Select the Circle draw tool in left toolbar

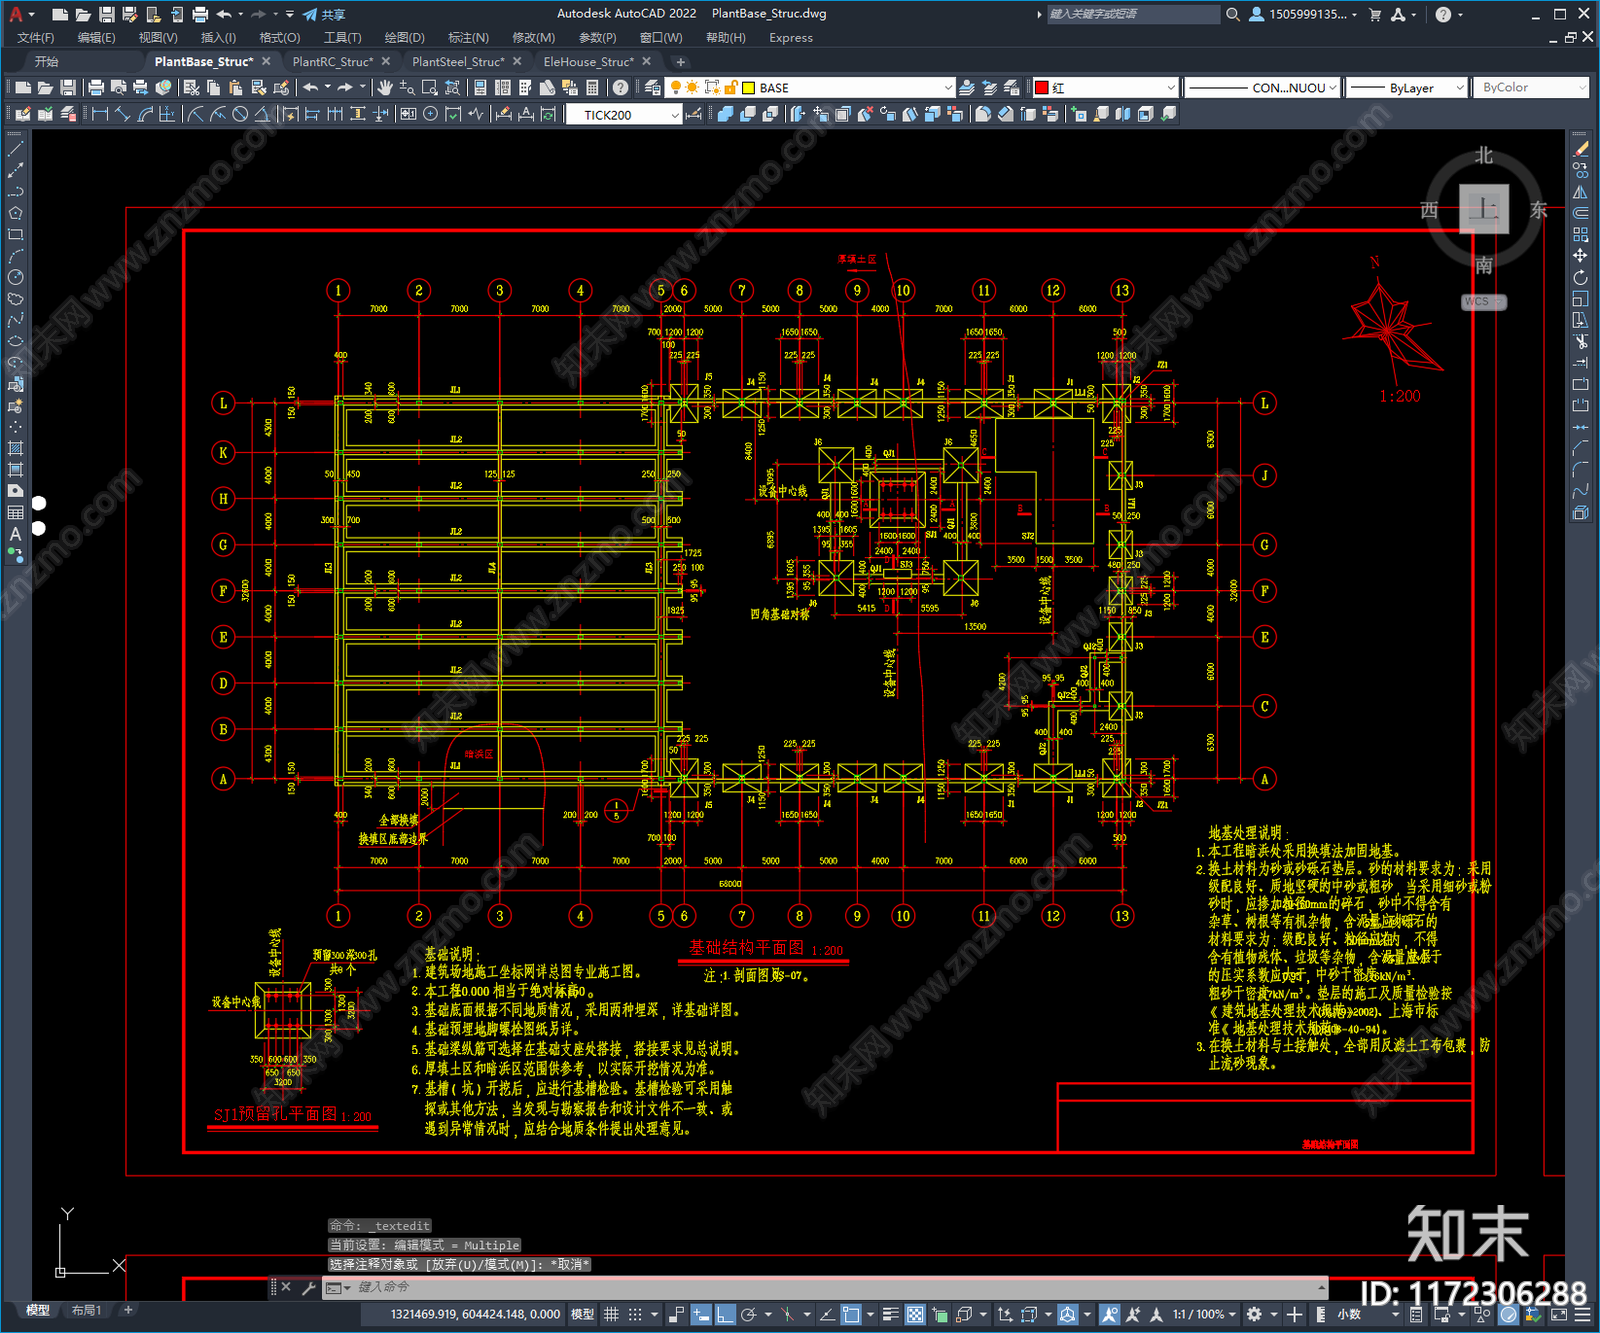(15, 277)
